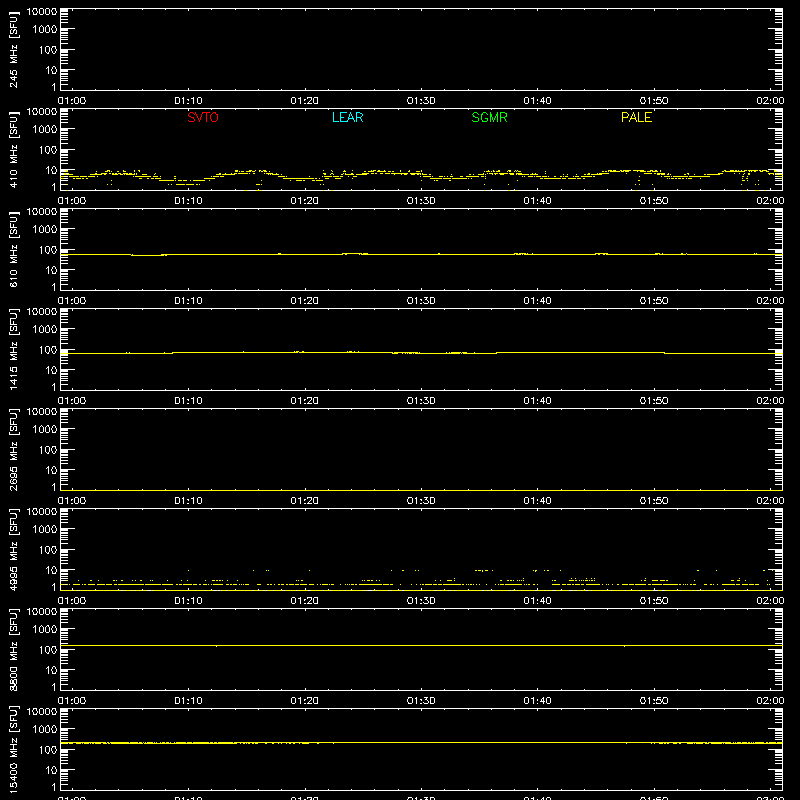This screenshot has height=800, width=800.
Task: Click the red SVTO station label
Action: coord(203,117)
